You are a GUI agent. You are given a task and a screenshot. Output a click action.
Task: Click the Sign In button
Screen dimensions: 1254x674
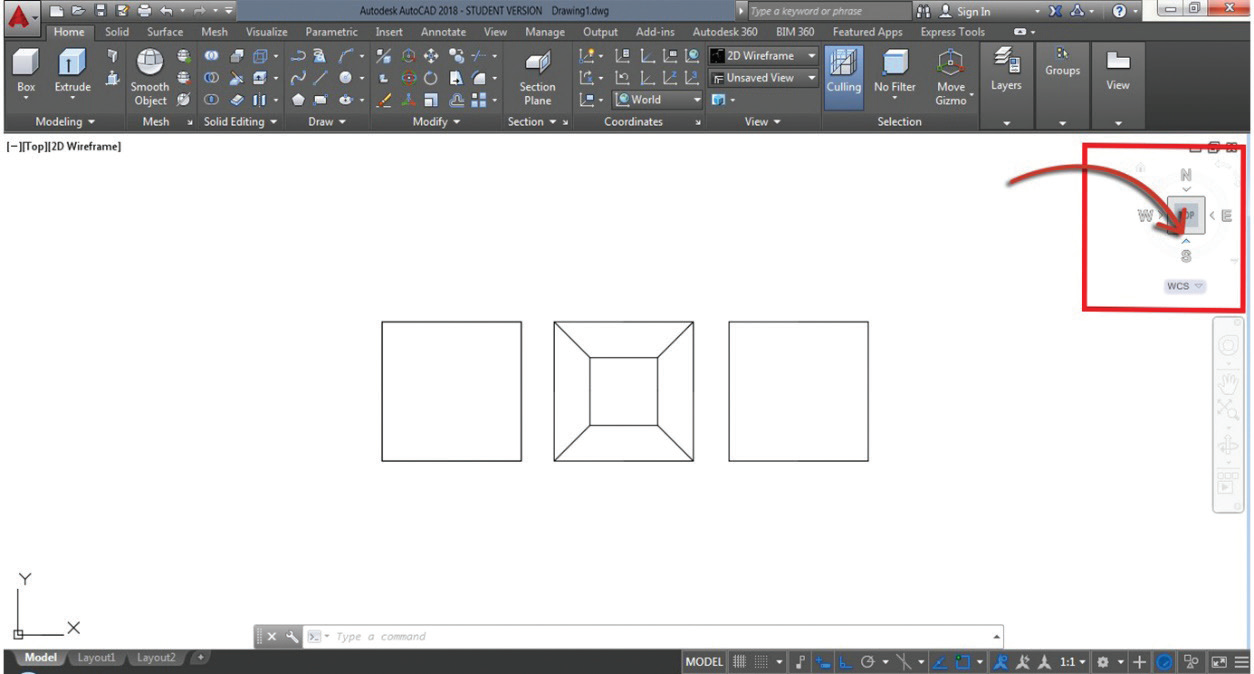(962, 11)
